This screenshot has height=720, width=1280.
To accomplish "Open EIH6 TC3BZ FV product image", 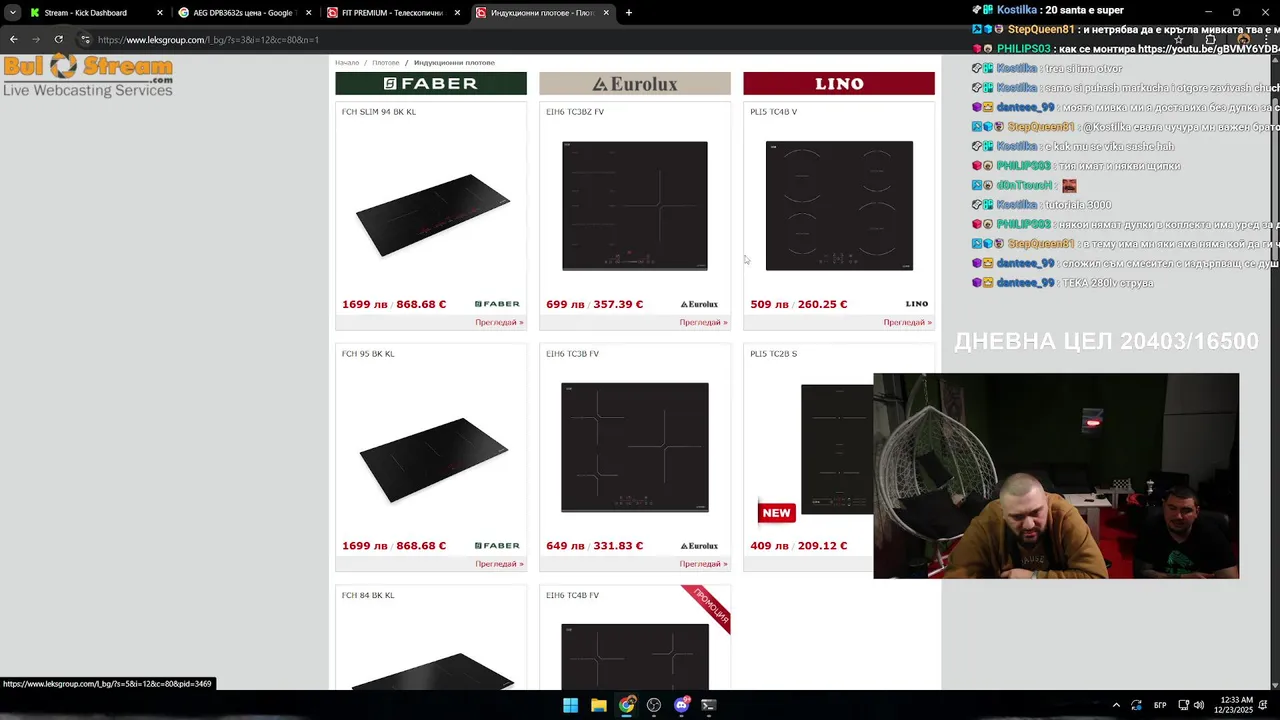I will pyautogui.click(x=635, y=206).
